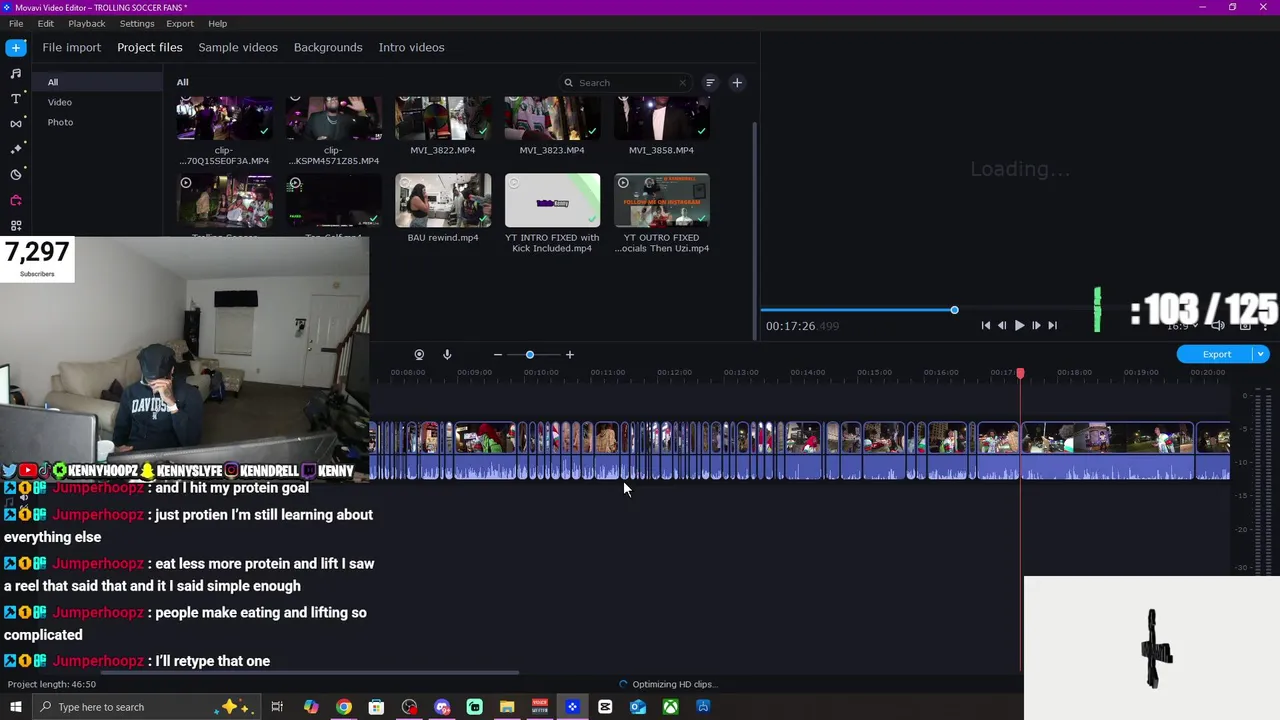This screenshot has height=720, width=1280.
Task: Zoom in the timeline with plus
Action: [570, 355]
